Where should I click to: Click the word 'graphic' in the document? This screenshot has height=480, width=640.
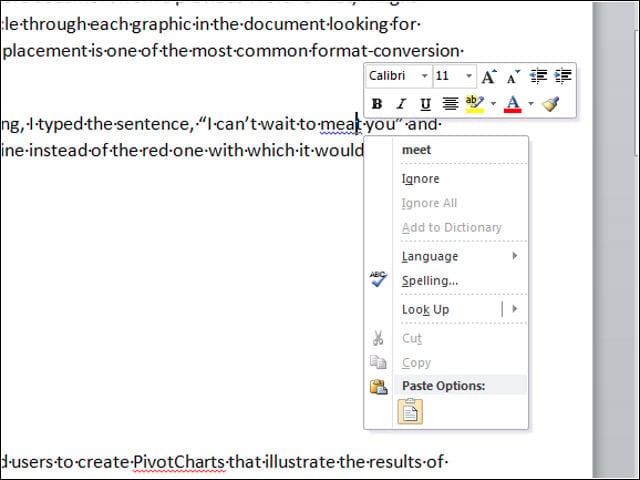click(x=162, y=25)
